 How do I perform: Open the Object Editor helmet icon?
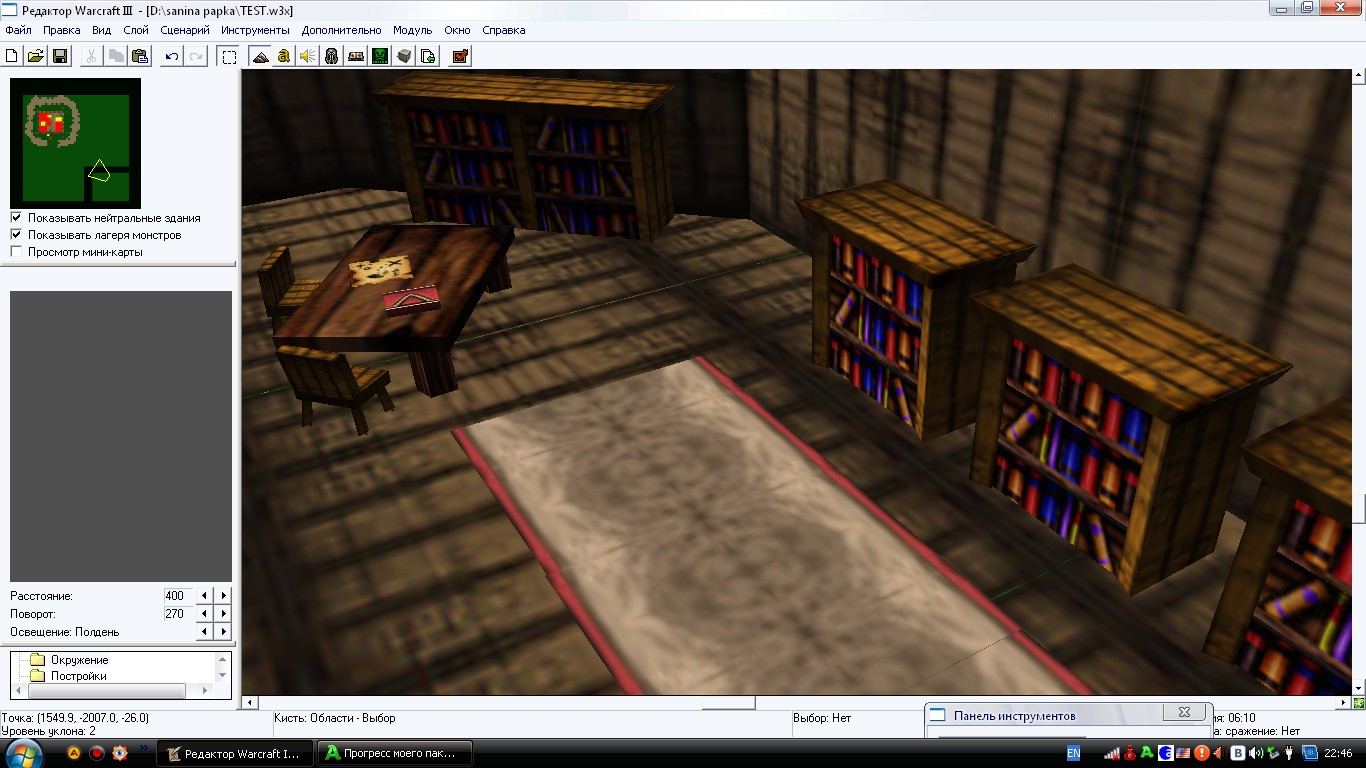pos(332,56)
